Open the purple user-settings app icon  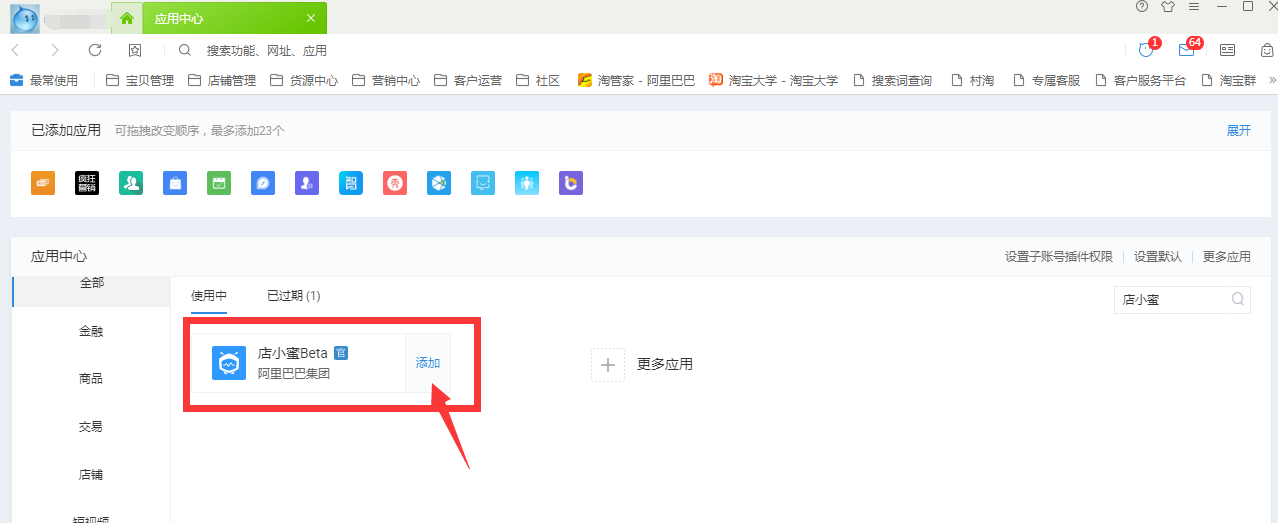pyautogui.click(x=307, y=183)
